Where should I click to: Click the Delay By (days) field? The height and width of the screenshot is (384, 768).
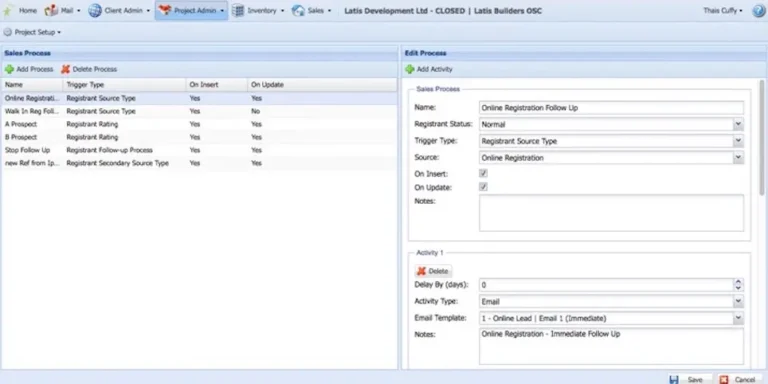[x=606, y=285]
